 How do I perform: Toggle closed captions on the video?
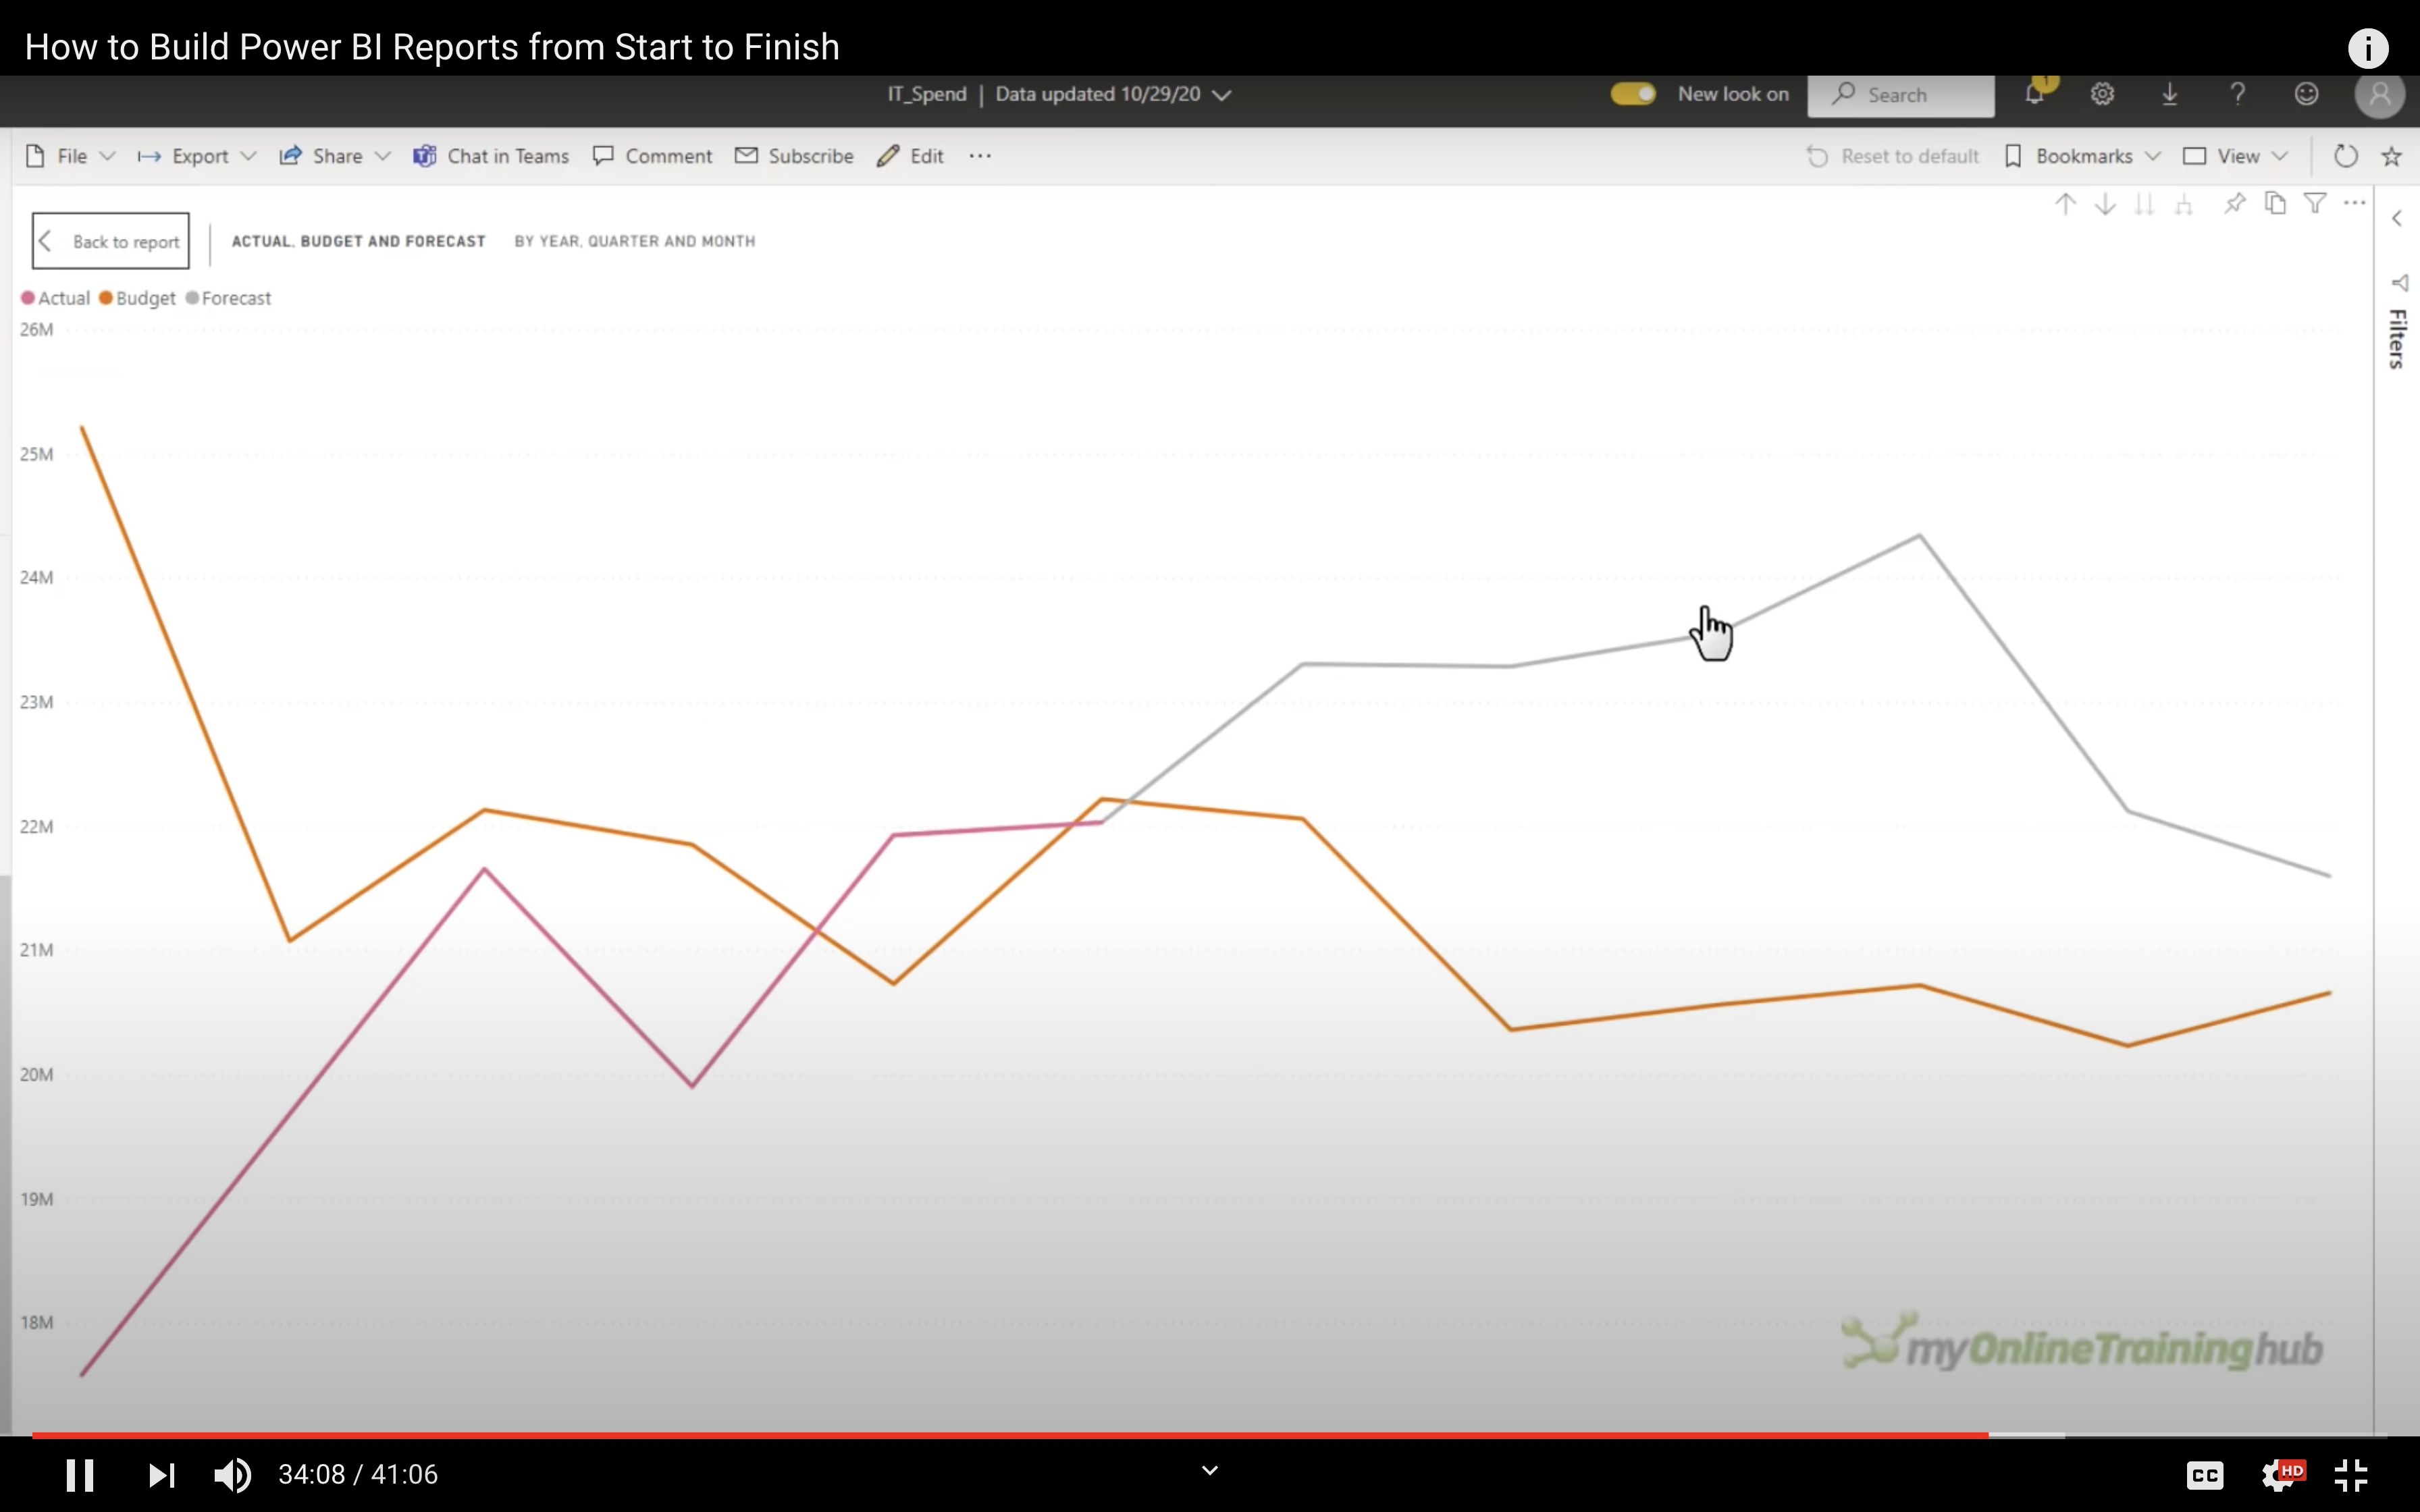(x=2204, y=1475)
